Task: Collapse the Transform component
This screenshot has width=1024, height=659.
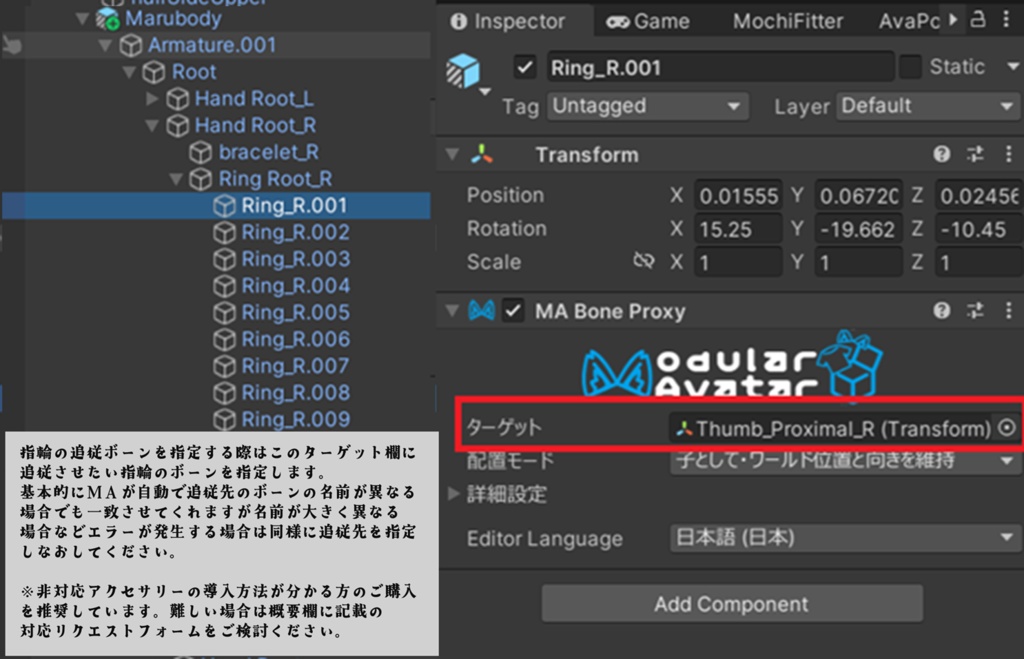Action: tap(452, 155)
